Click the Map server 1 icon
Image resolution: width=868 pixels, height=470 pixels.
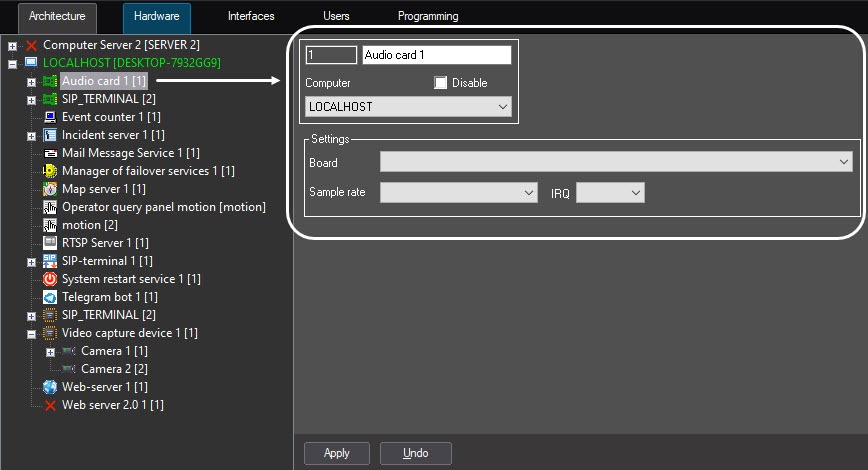(50, 189)
